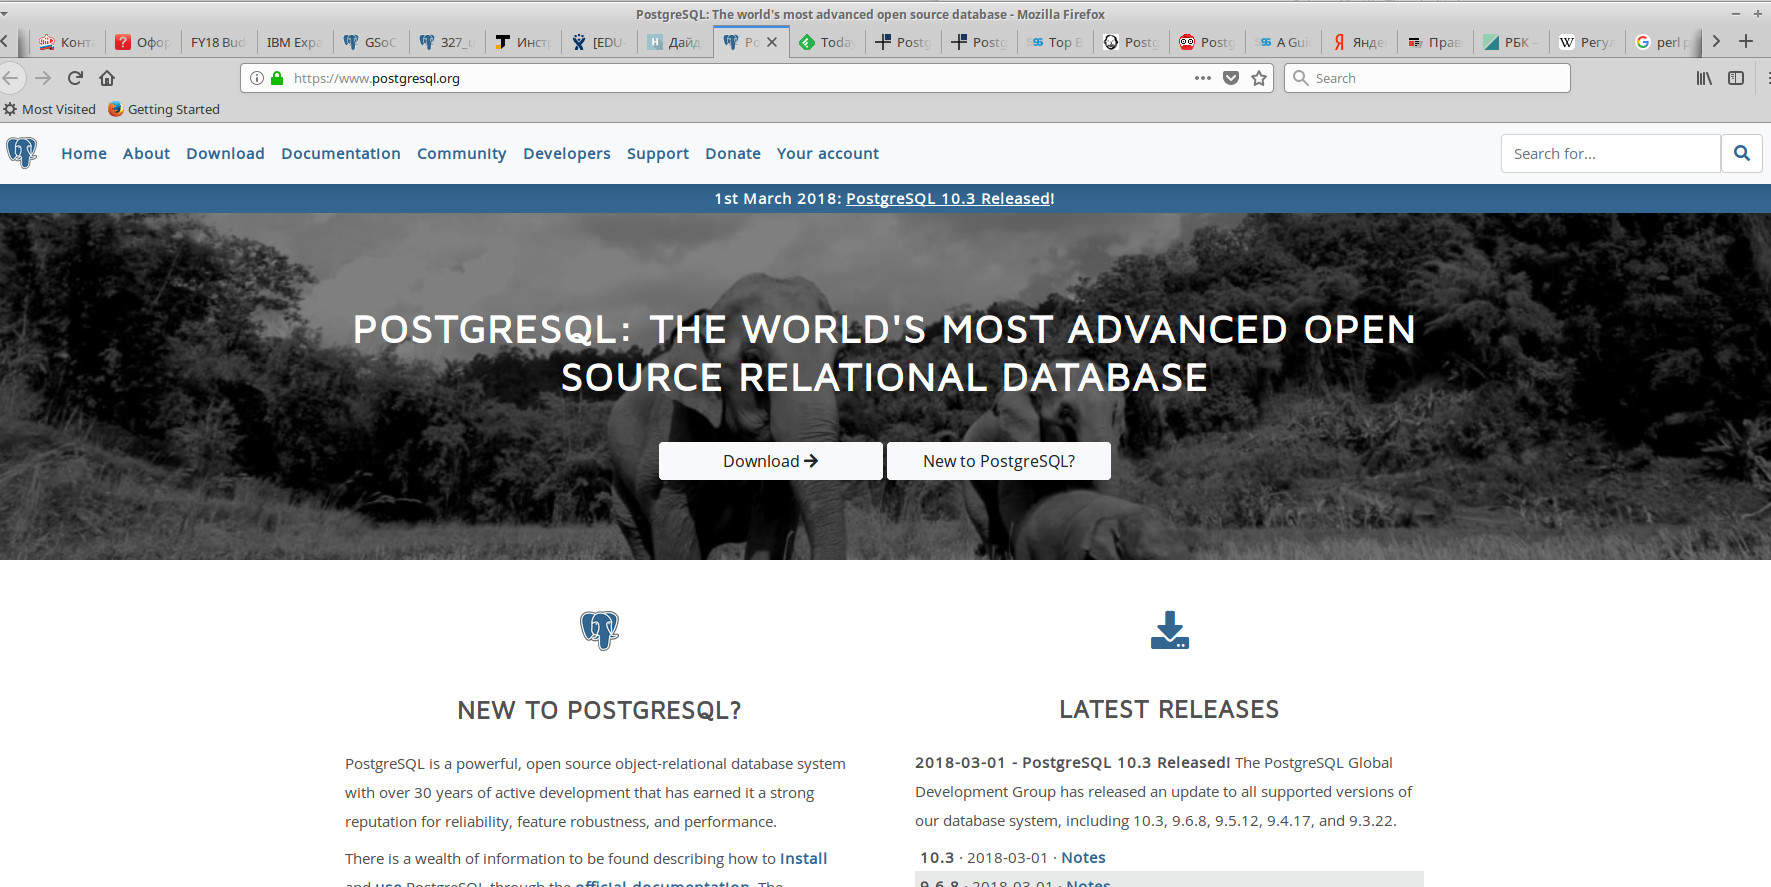This screenshot has width=1771, height=887.
Task: Go forward one page in history
Action: [43, 78]
